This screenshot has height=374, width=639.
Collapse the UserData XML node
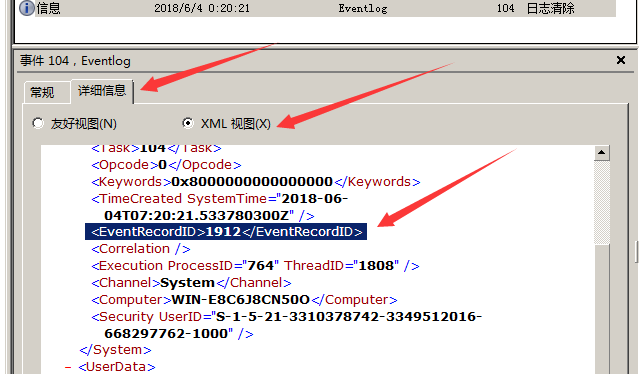(x=68, y=367)
